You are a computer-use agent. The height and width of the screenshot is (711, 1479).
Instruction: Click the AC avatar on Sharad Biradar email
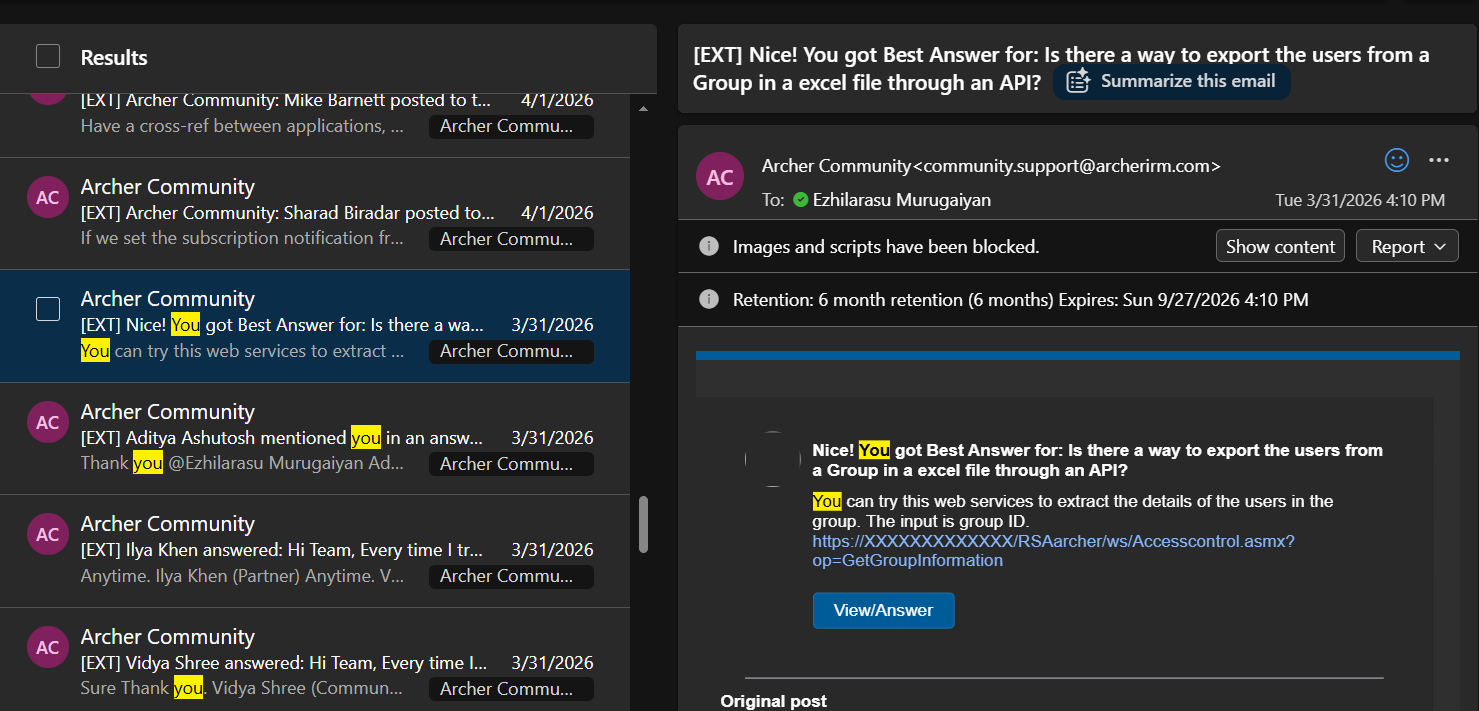pos(48,197)
